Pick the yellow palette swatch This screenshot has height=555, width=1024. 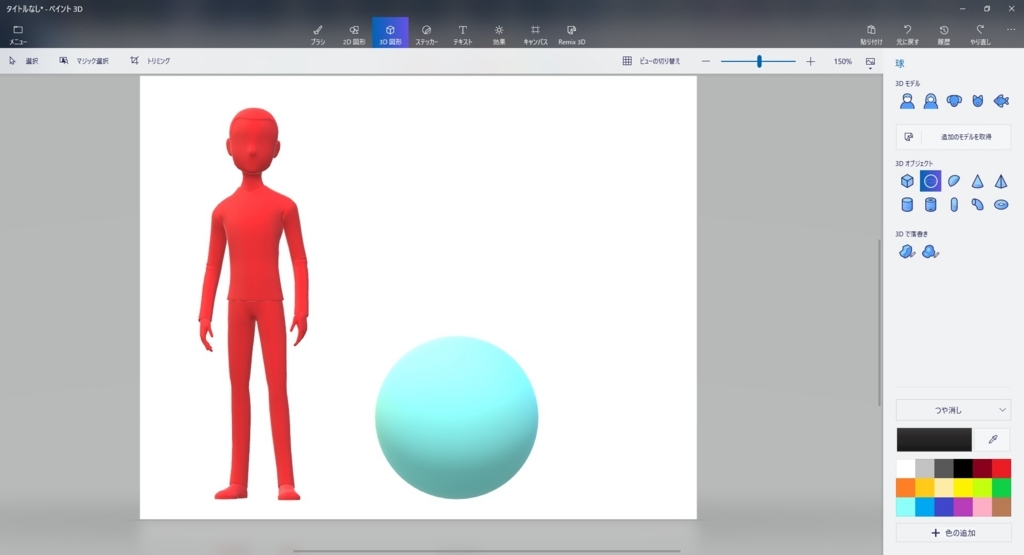click(963, 488)
